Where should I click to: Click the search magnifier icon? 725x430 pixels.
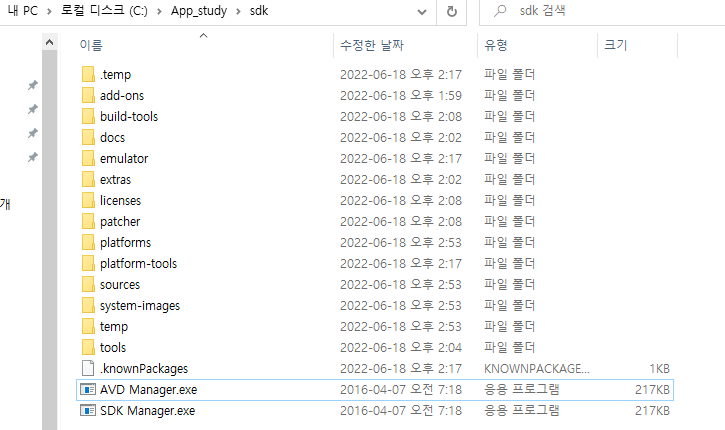(x=500, y=11)
